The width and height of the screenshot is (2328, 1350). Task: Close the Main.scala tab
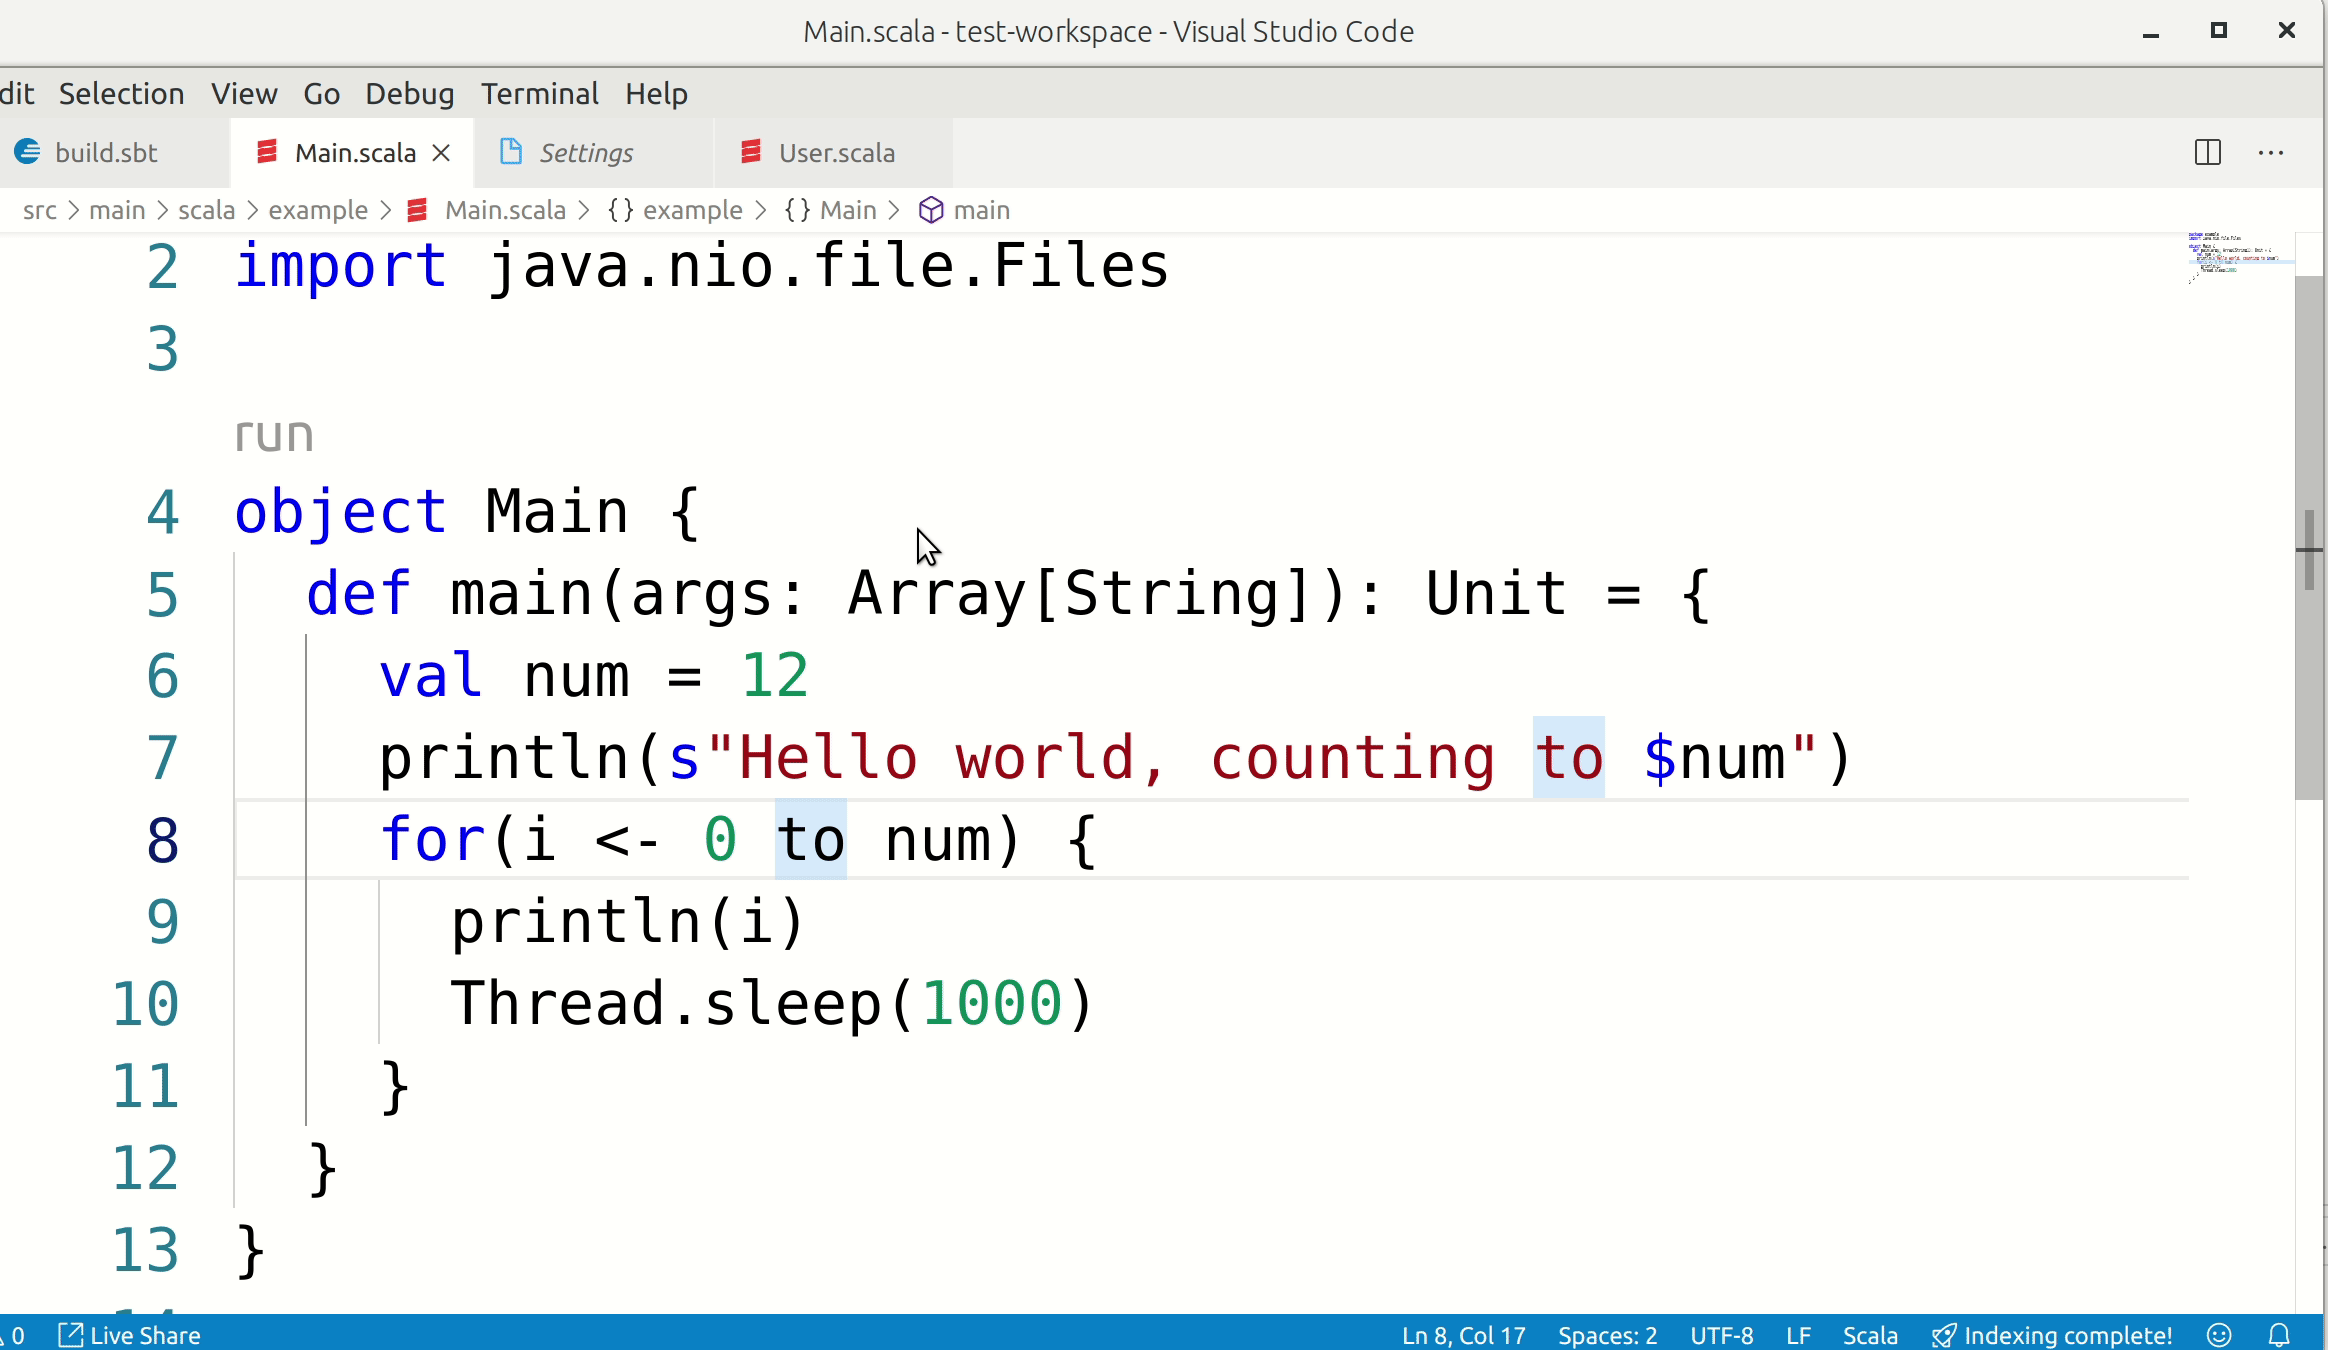pyautogui.click(x=441, y=153)
